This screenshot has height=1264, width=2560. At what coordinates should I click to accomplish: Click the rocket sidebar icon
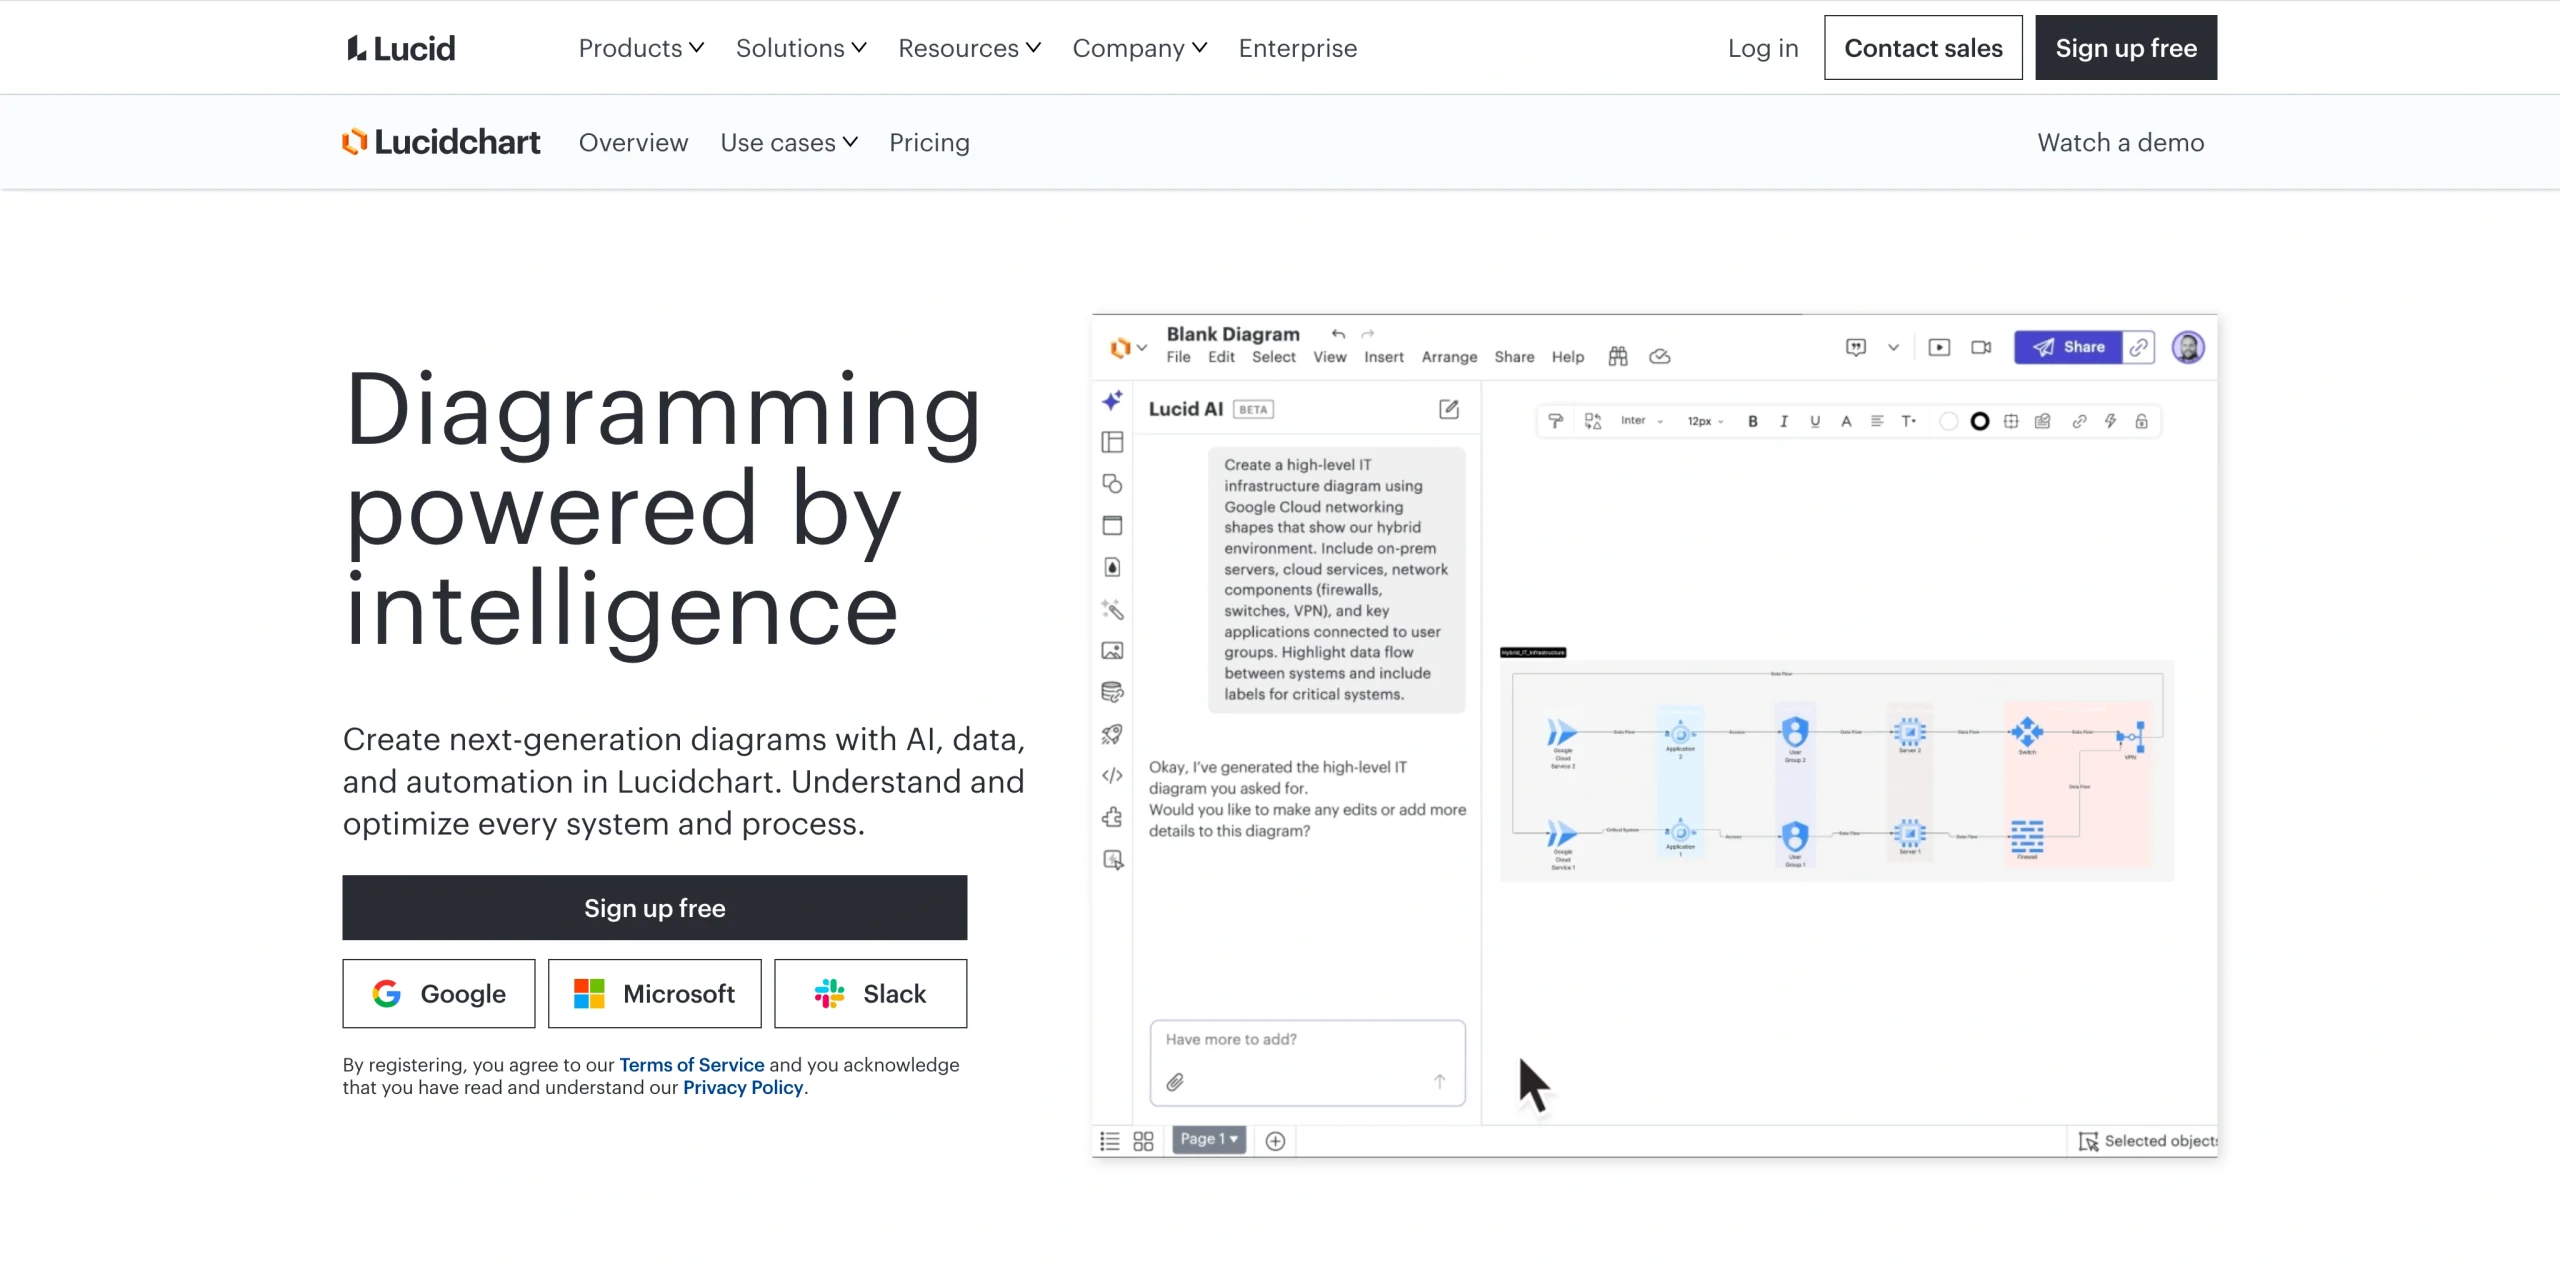1111,734
